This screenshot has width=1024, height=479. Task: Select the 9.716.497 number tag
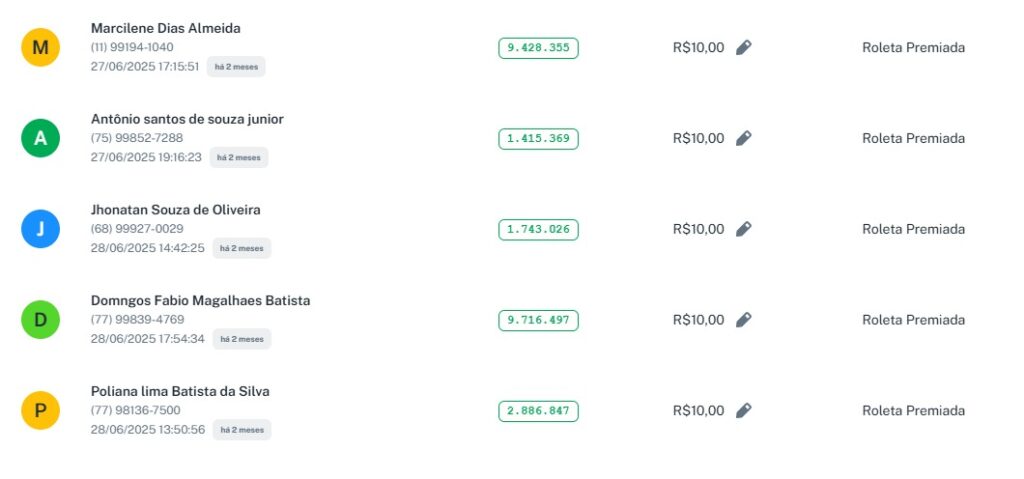(x=538, y=320)
